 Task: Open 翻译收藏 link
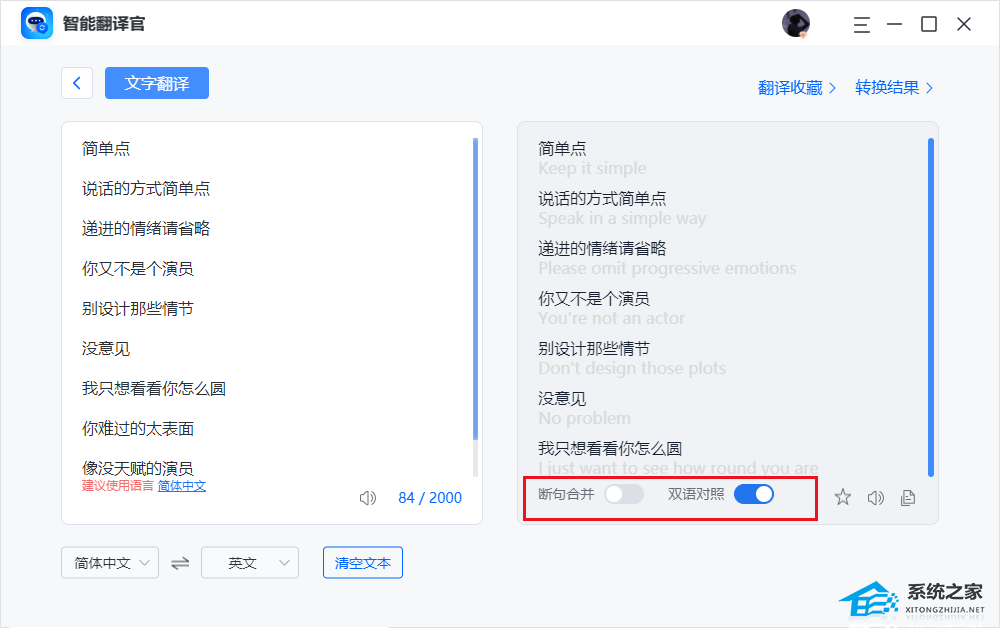(797, 88)
